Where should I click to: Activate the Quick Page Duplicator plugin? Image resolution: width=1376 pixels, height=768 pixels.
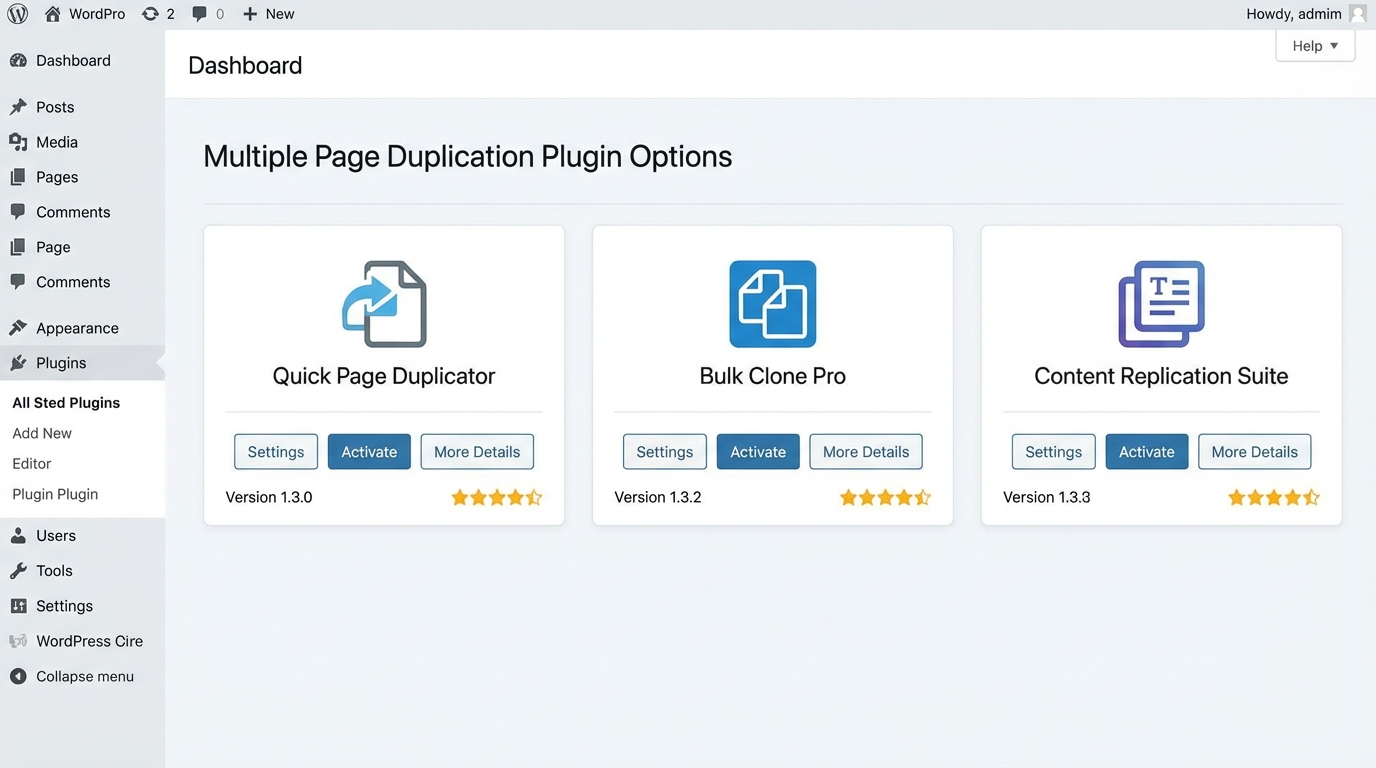(x=369, y=451)
